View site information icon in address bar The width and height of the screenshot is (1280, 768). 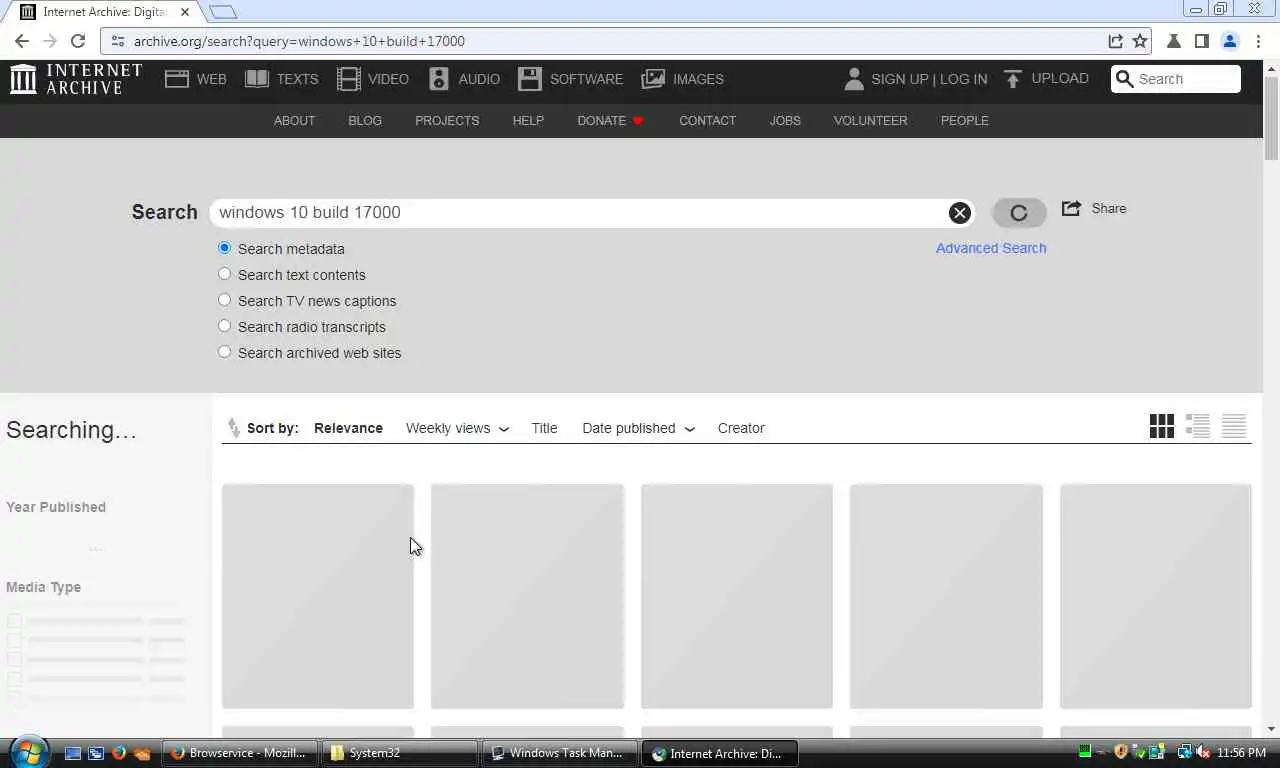[117, 41]
